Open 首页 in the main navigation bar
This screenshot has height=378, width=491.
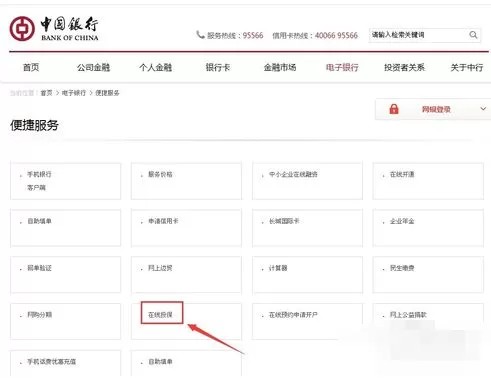31,67
